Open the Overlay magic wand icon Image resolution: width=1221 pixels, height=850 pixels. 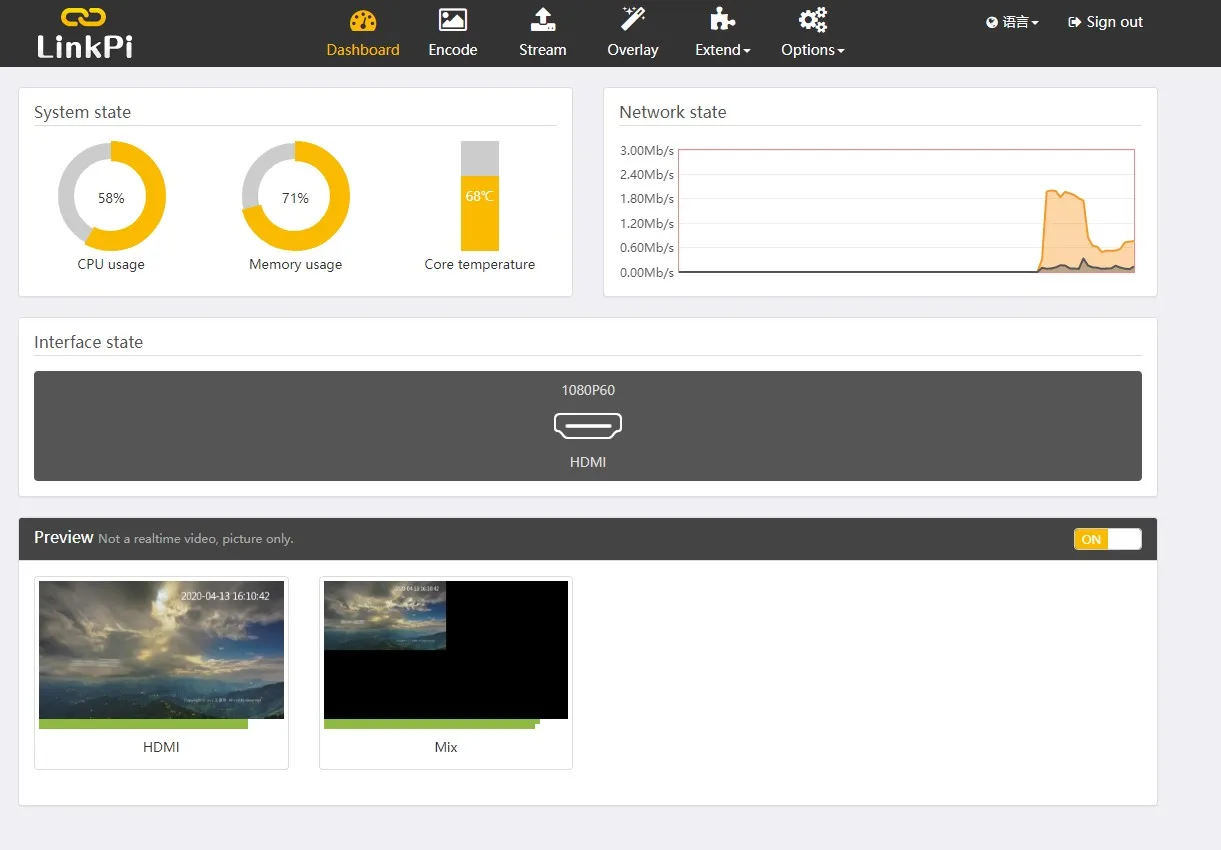click(x=633, y=19)
